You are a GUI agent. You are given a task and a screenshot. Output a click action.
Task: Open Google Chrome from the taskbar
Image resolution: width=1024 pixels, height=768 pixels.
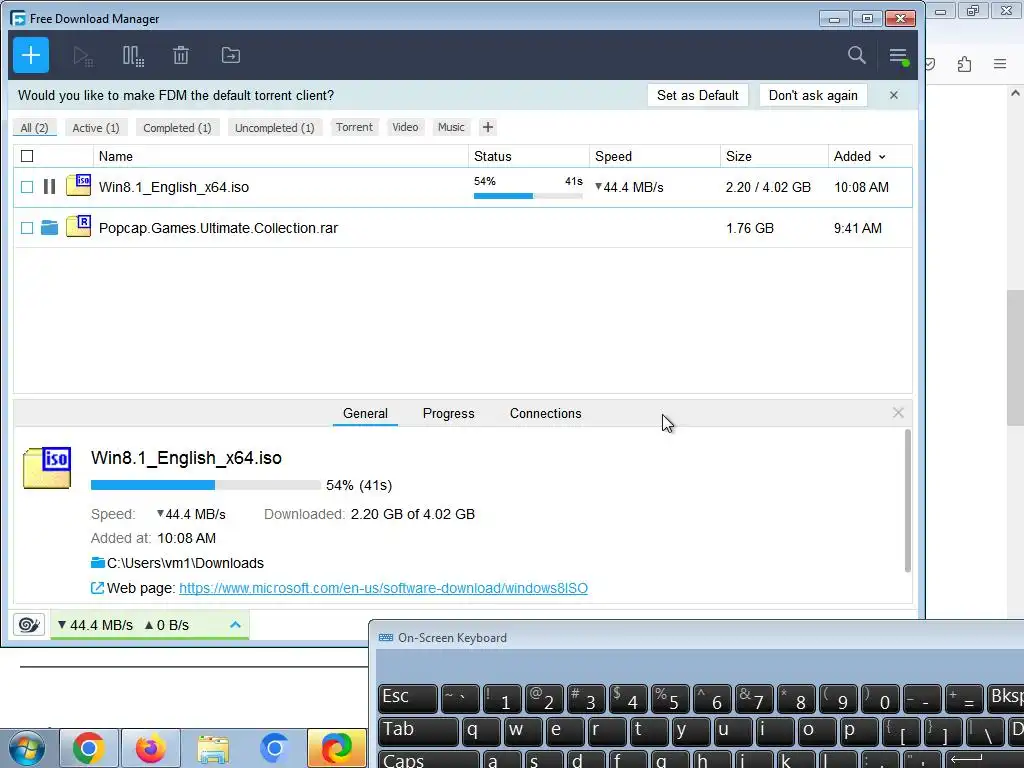pos(89,748)
